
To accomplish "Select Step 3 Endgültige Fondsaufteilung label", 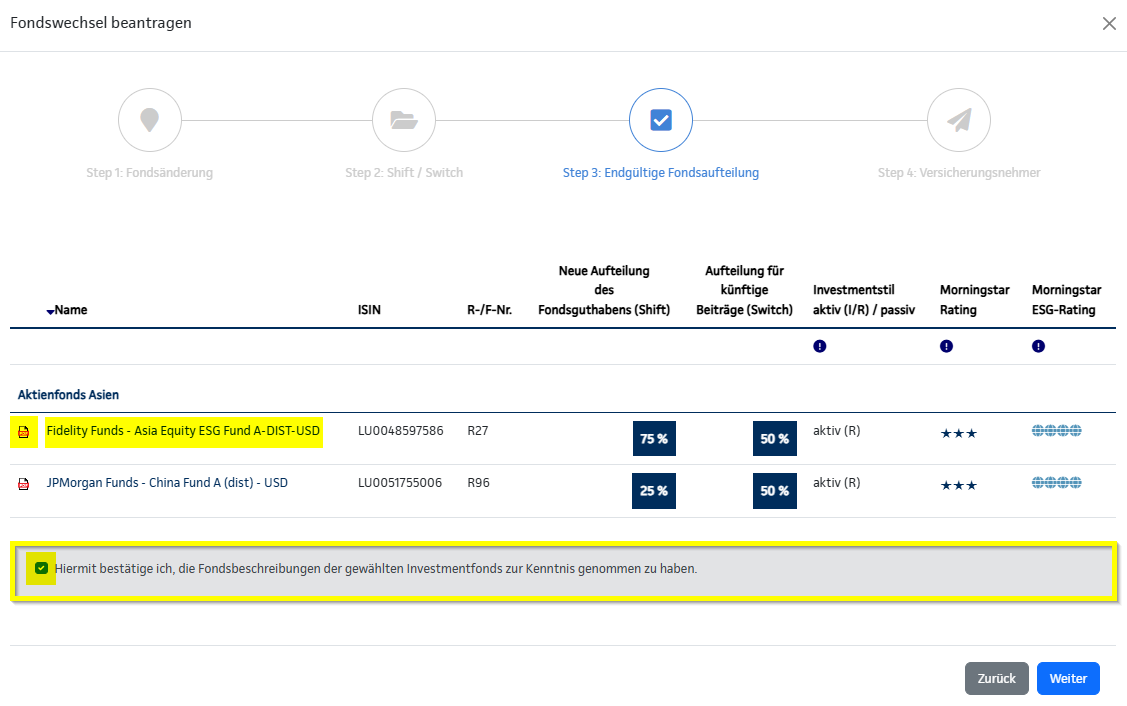I will pyautogui.click(x=660, y=173).
